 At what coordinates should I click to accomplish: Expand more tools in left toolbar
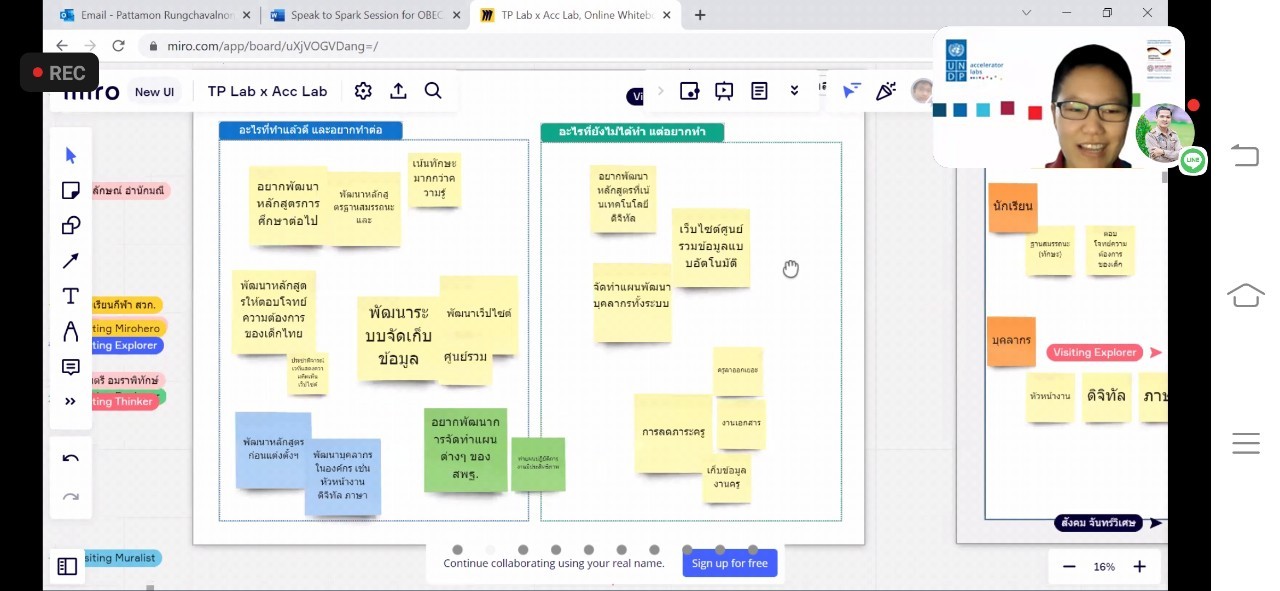click(x=71, y=402)
